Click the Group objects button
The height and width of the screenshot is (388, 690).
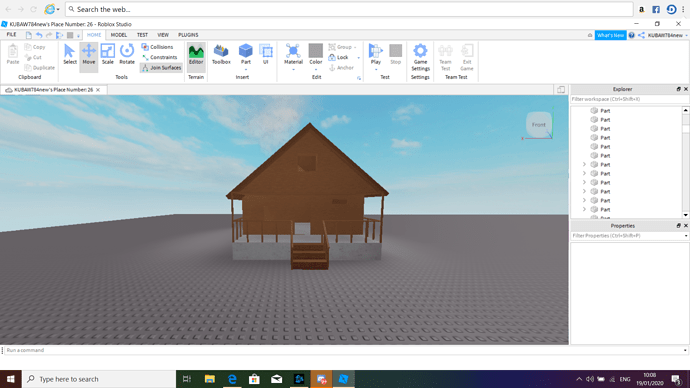pos(341,47)
